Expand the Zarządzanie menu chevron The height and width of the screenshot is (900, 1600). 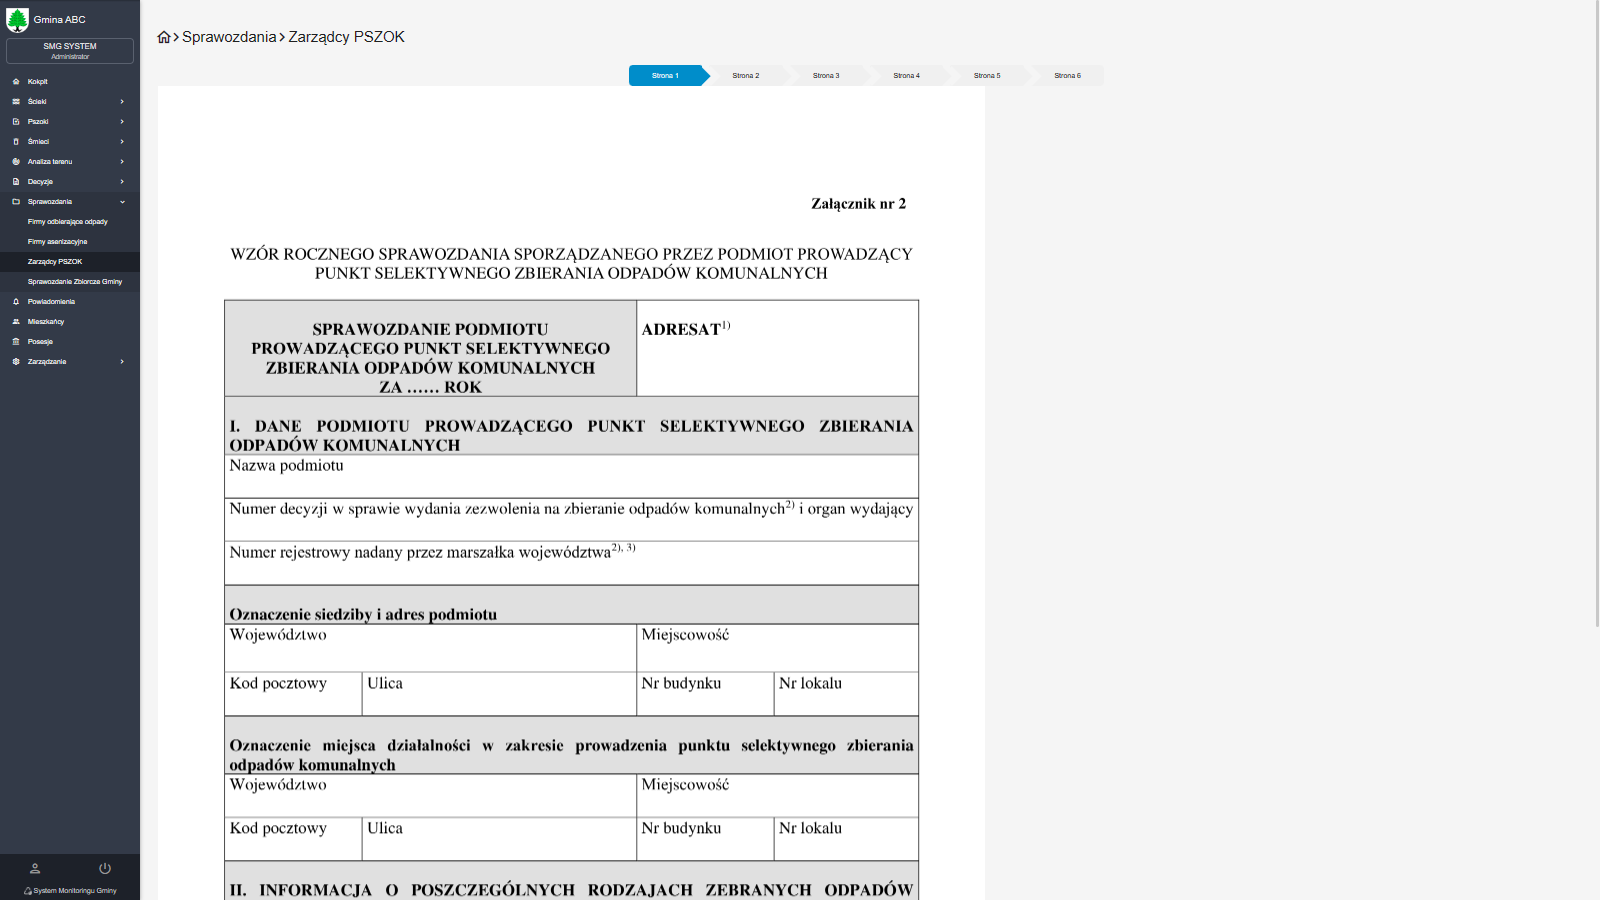pyautogui.click(x=122, y=362)
